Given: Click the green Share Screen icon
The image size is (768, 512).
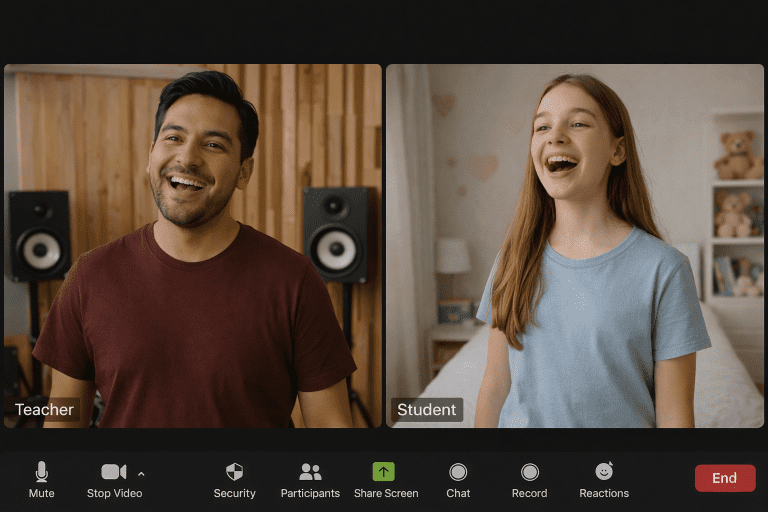Looking at the screenshot, I should coord(384,472).
